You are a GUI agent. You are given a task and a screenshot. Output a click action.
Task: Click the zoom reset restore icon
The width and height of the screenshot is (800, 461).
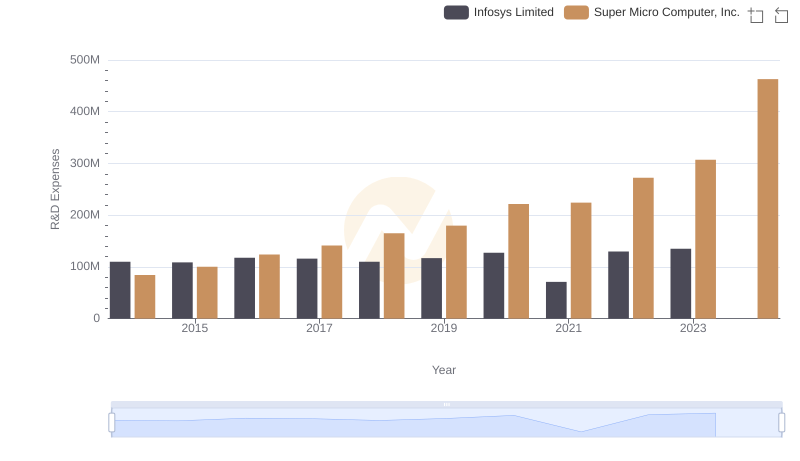click(781, 15)
